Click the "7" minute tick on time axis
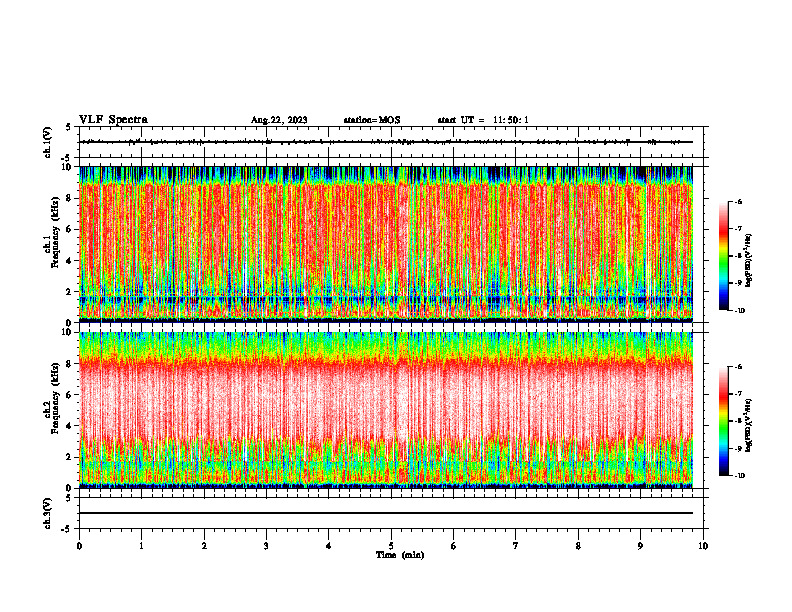The width and height of the screenshot is (792, 612). point(516,546)
